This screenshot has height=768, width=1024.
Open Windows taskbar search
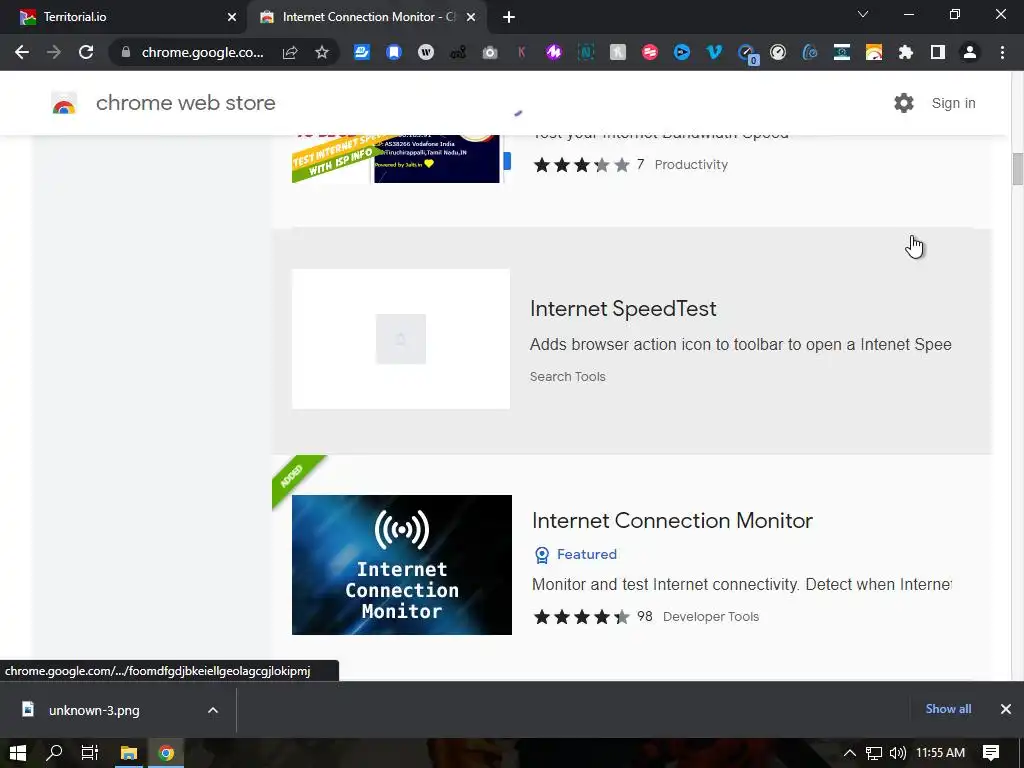click(x=54, y=753)
